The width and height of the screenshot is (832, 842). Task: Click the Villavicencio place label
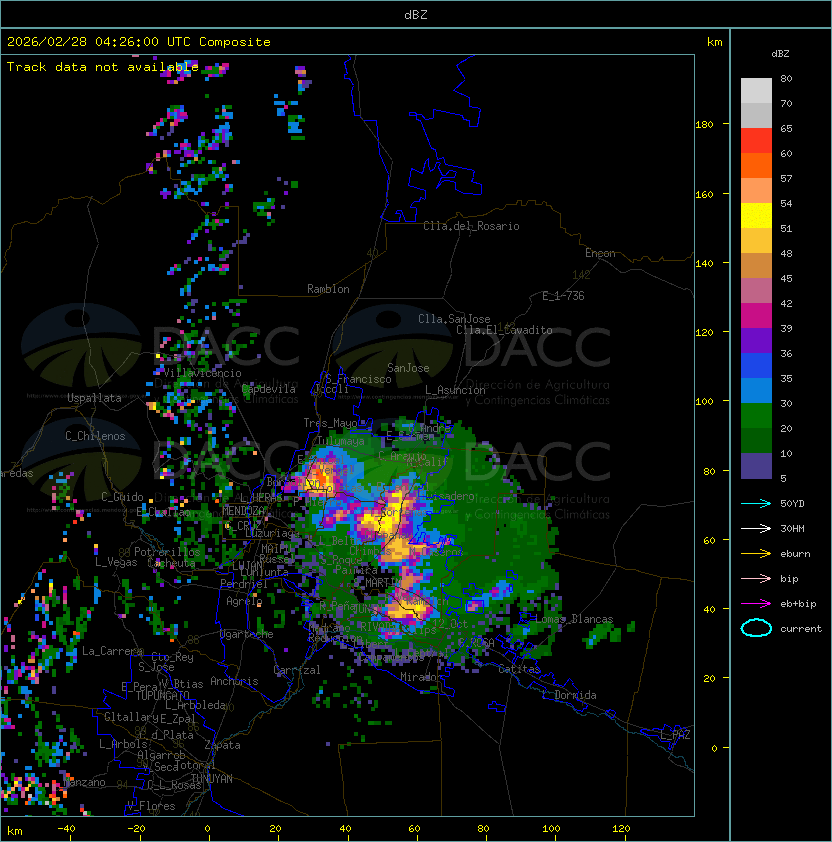click(x=202, y=373)
